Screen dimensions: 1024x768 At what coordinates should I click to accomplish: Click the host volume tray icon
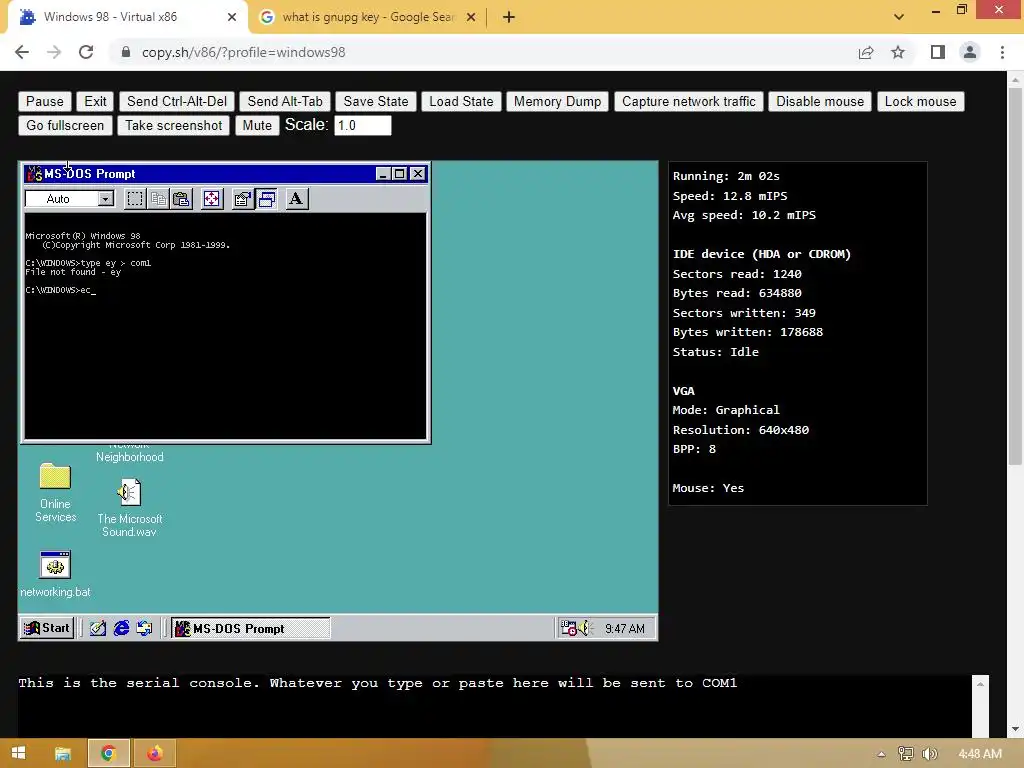930,754
